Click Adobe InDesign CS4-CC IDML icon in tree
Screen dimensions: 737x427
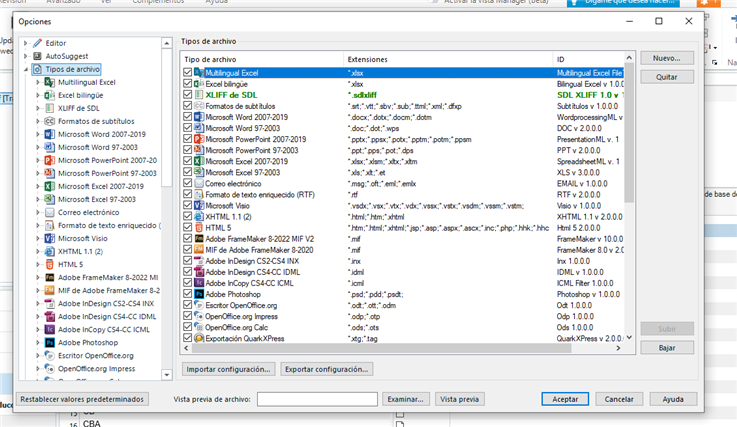50,316
